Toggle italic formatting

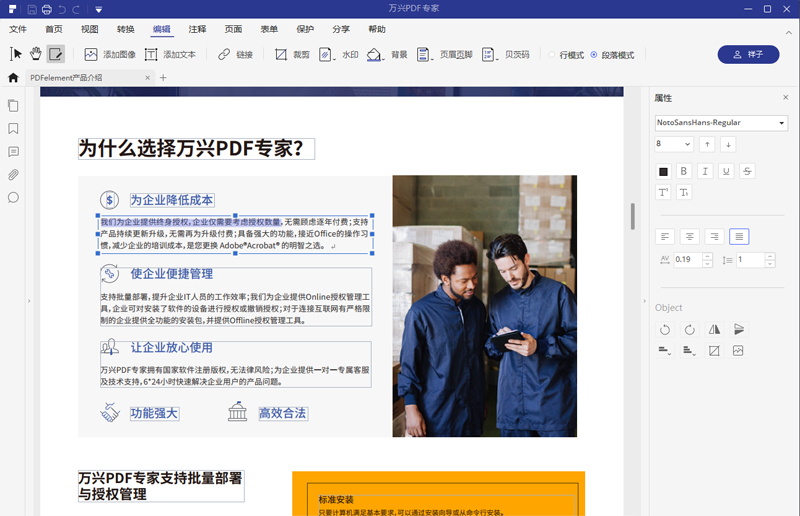click(x=705, y=171)
